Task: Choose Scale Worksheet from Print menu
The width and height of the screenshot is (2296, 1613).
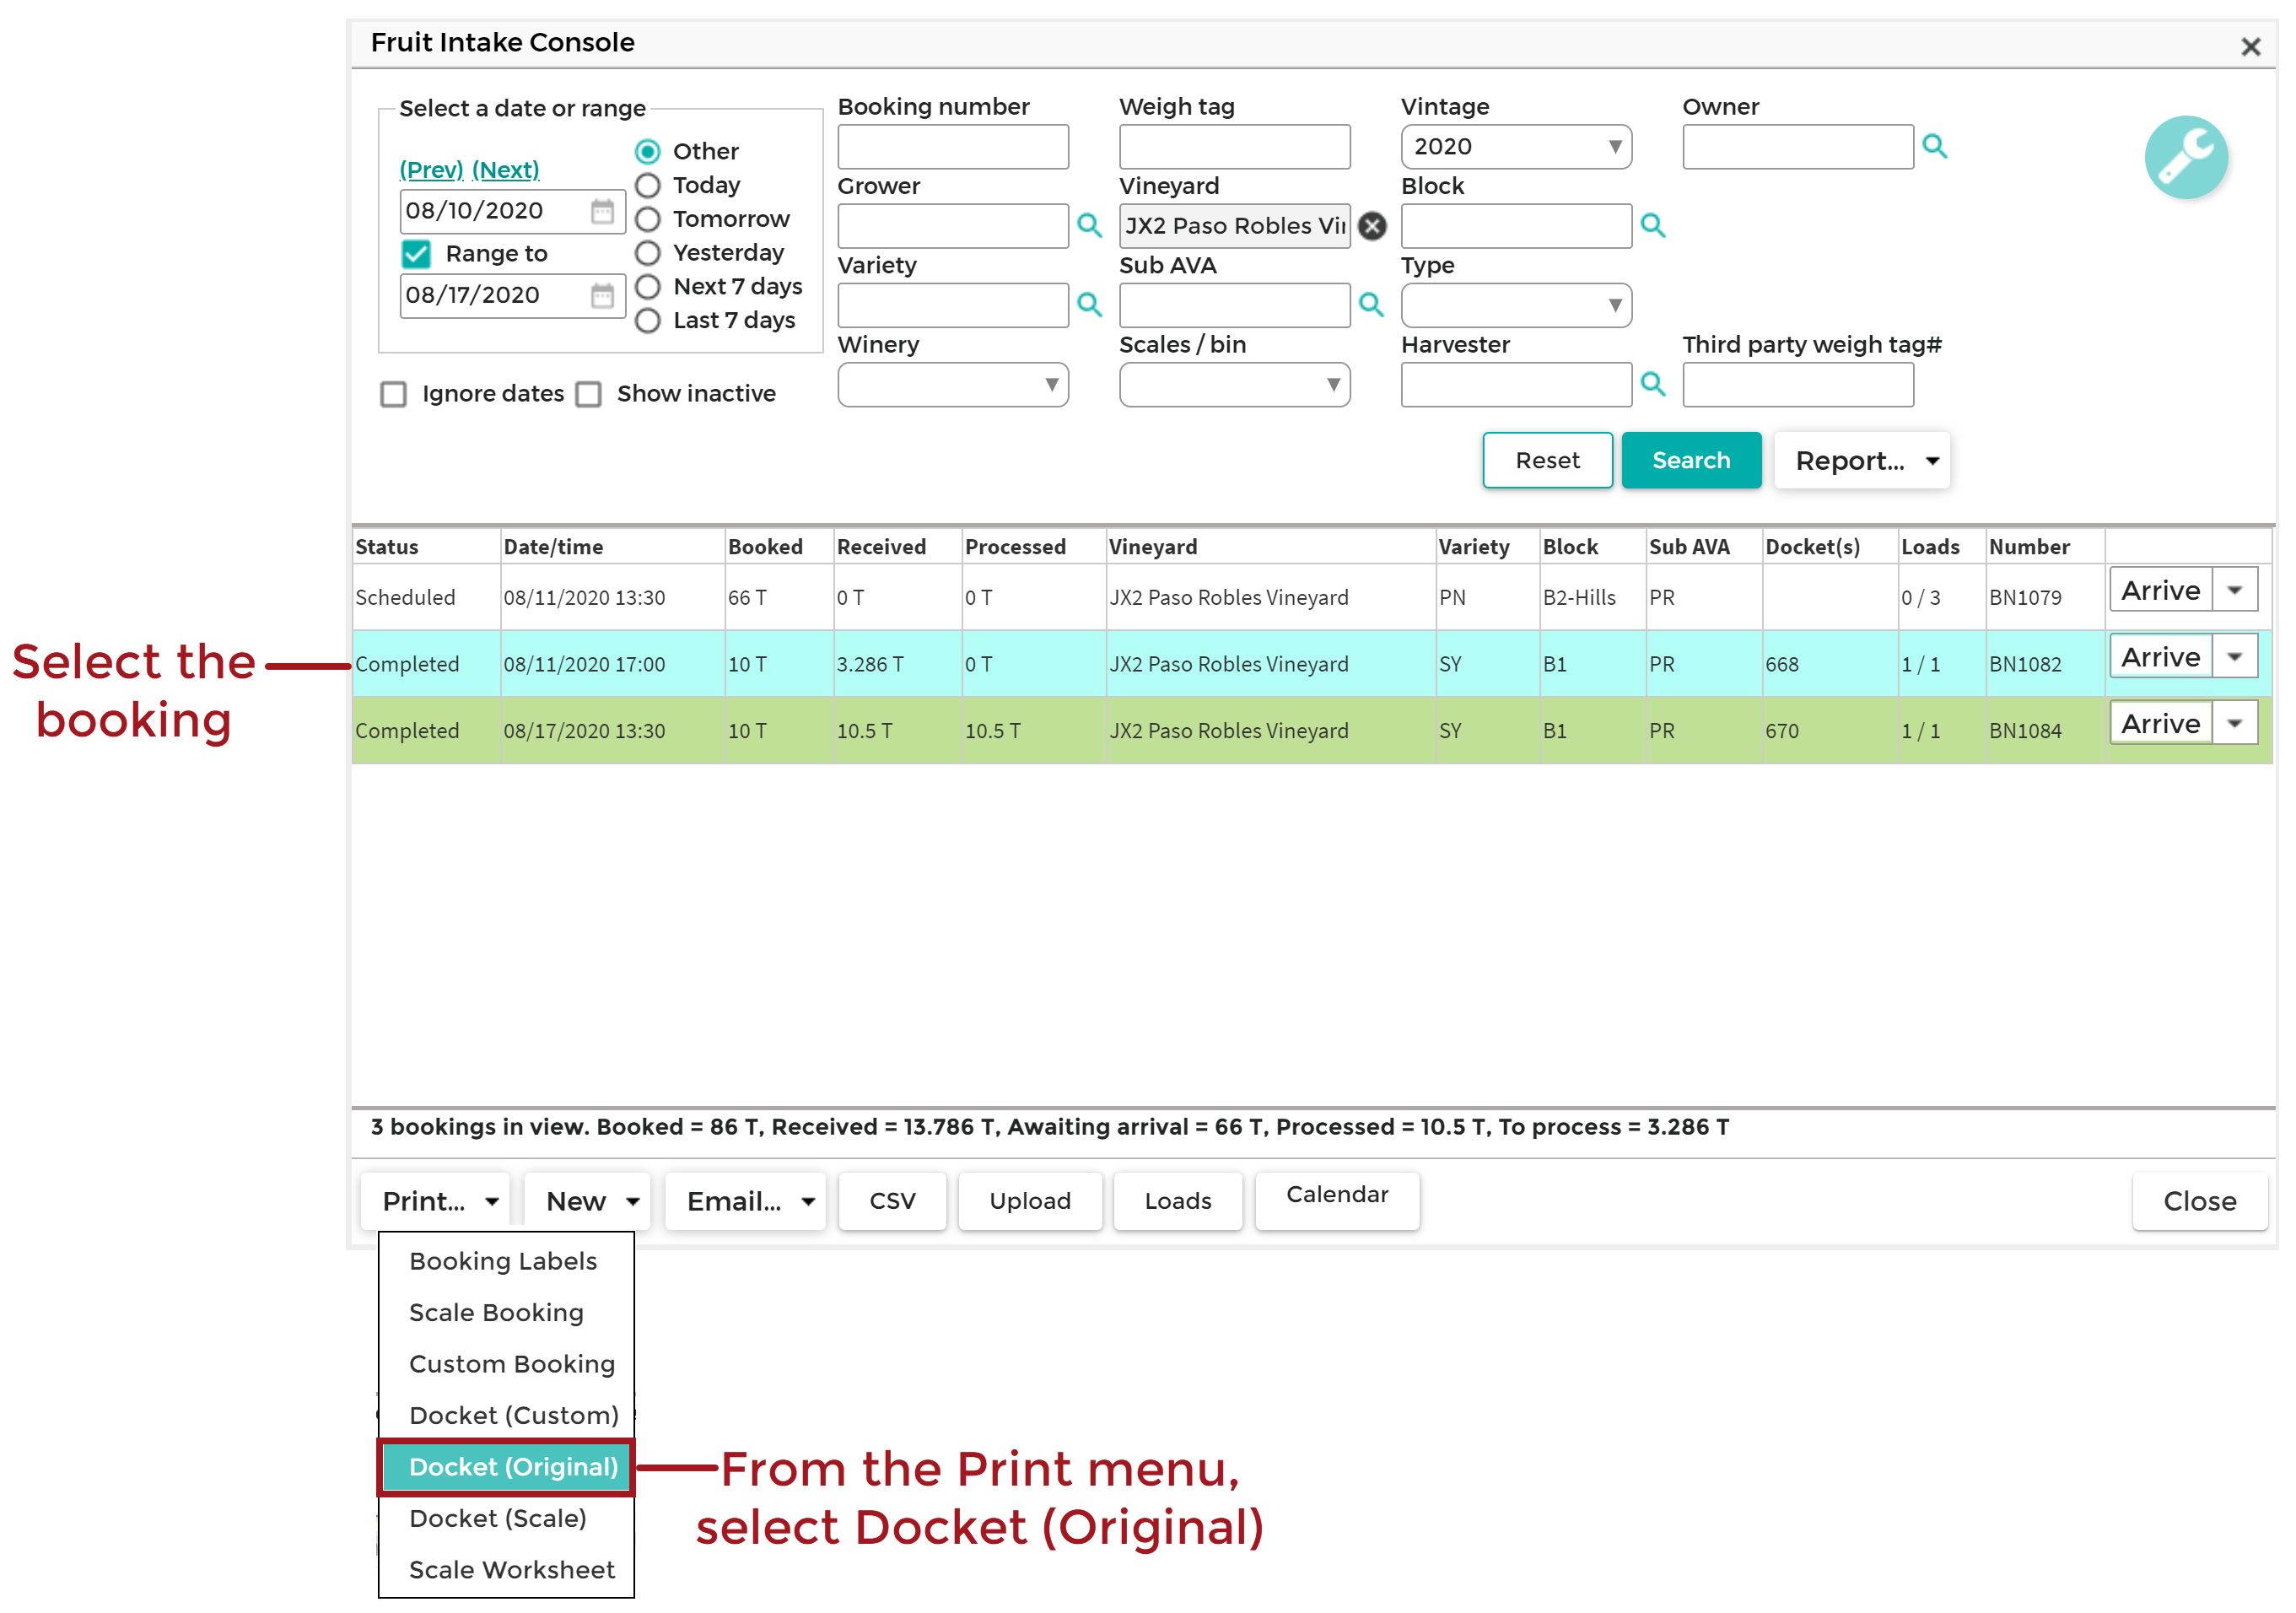Action: coord(506,1569)
